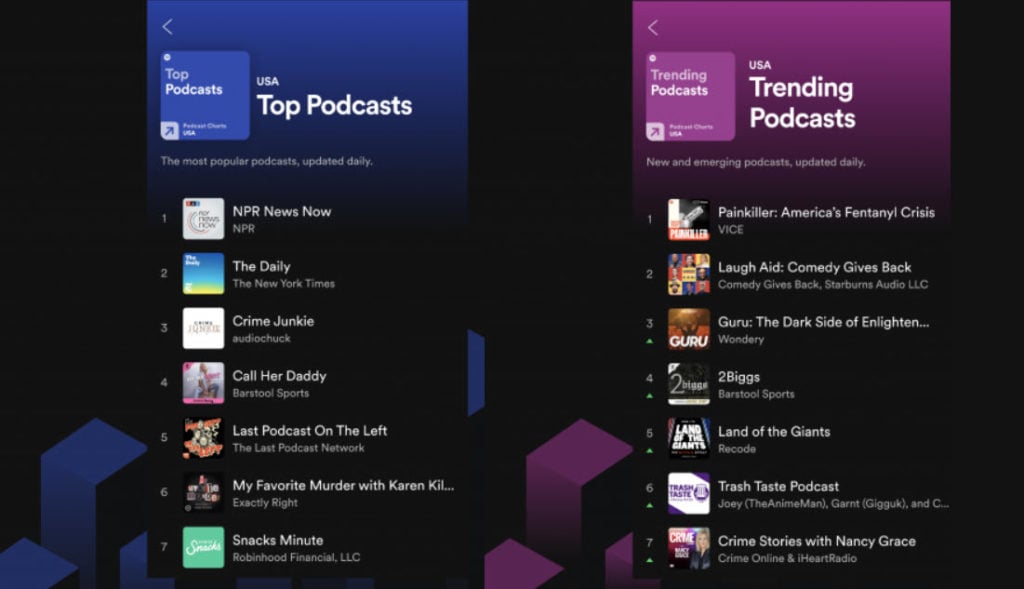
Task: Open Trash Taste Podcast cover art
Action: (688, 494)
